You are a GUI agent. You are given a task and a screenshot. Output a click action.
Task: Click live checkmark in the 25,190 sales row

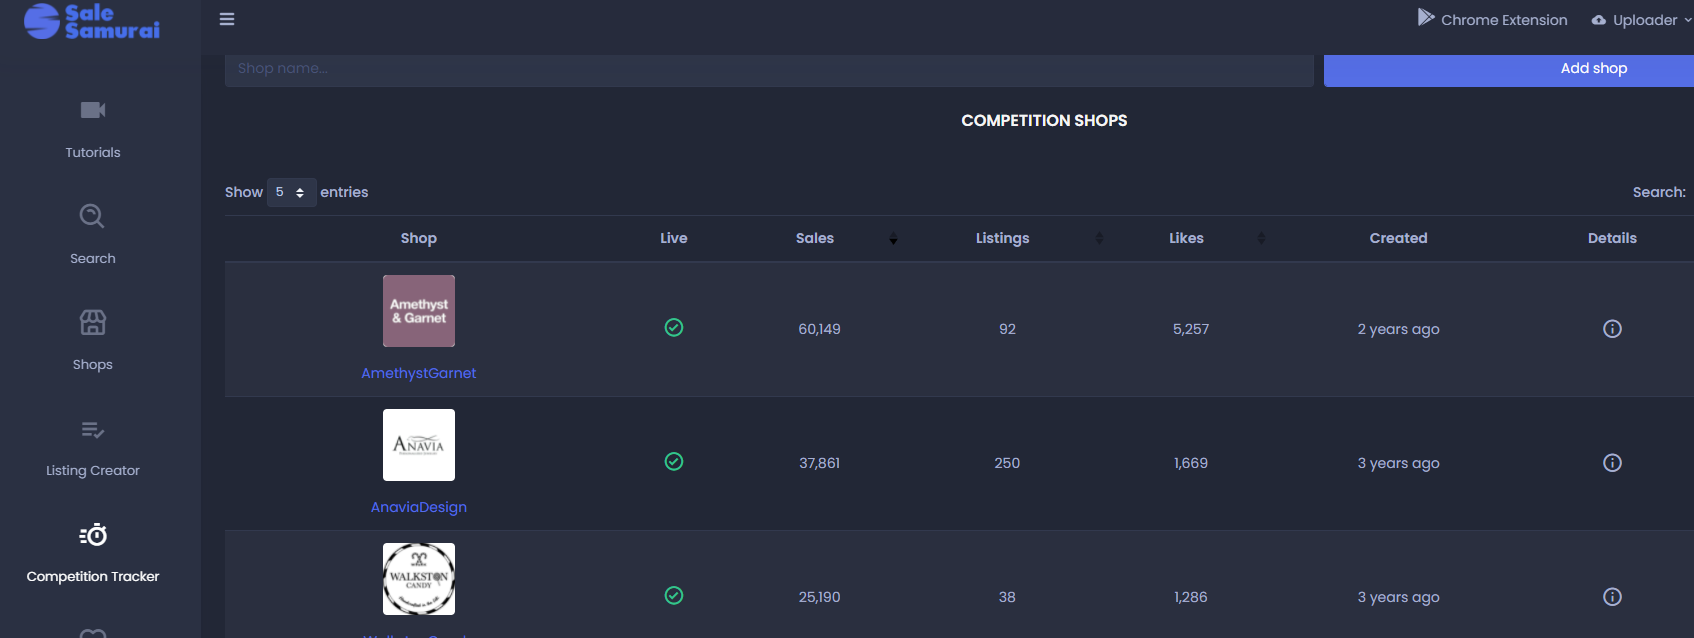(674, 596)
